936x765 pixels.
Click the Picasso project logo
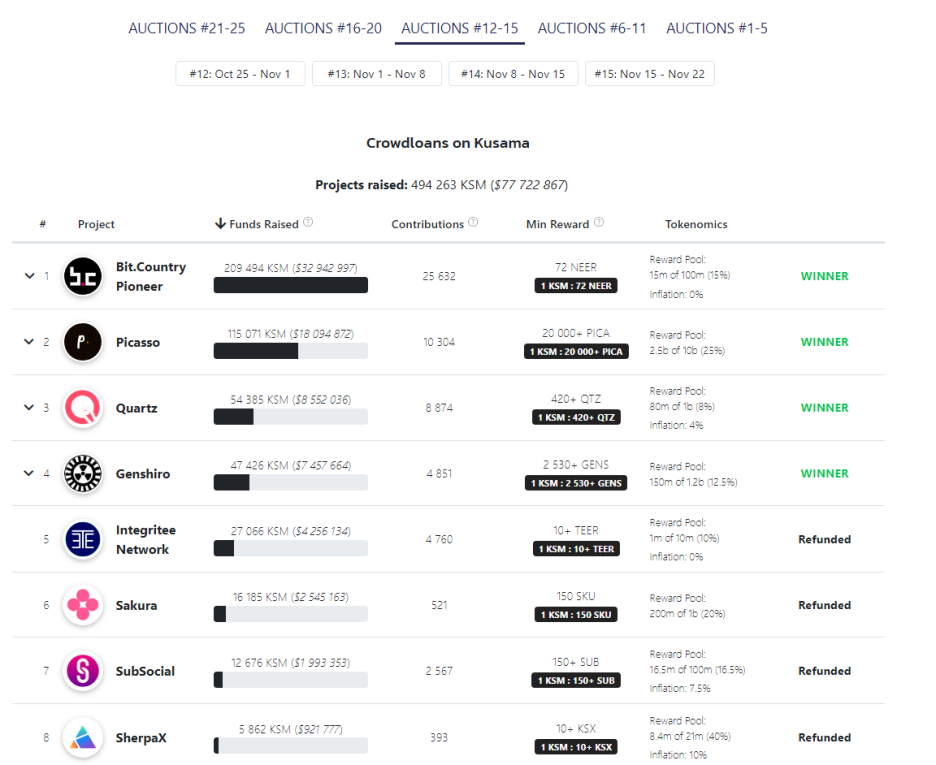[82, 342]
